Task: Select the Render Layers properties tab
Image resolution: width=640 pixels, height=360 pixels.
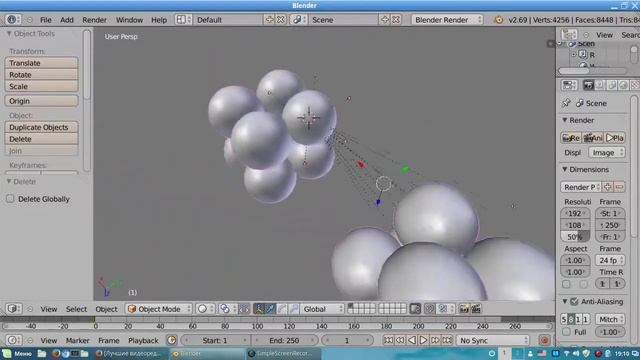Action: click(600, 85)
